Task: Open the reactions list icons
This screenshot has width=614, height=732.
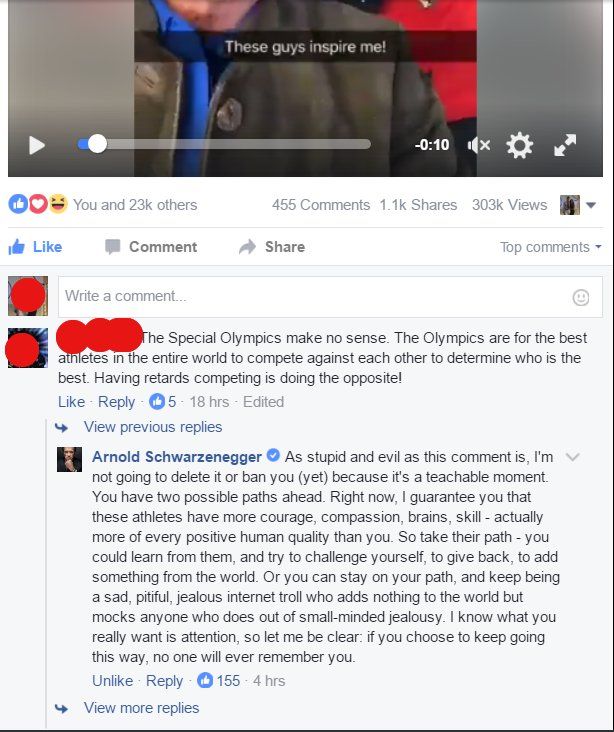Action: coord(38,204)
